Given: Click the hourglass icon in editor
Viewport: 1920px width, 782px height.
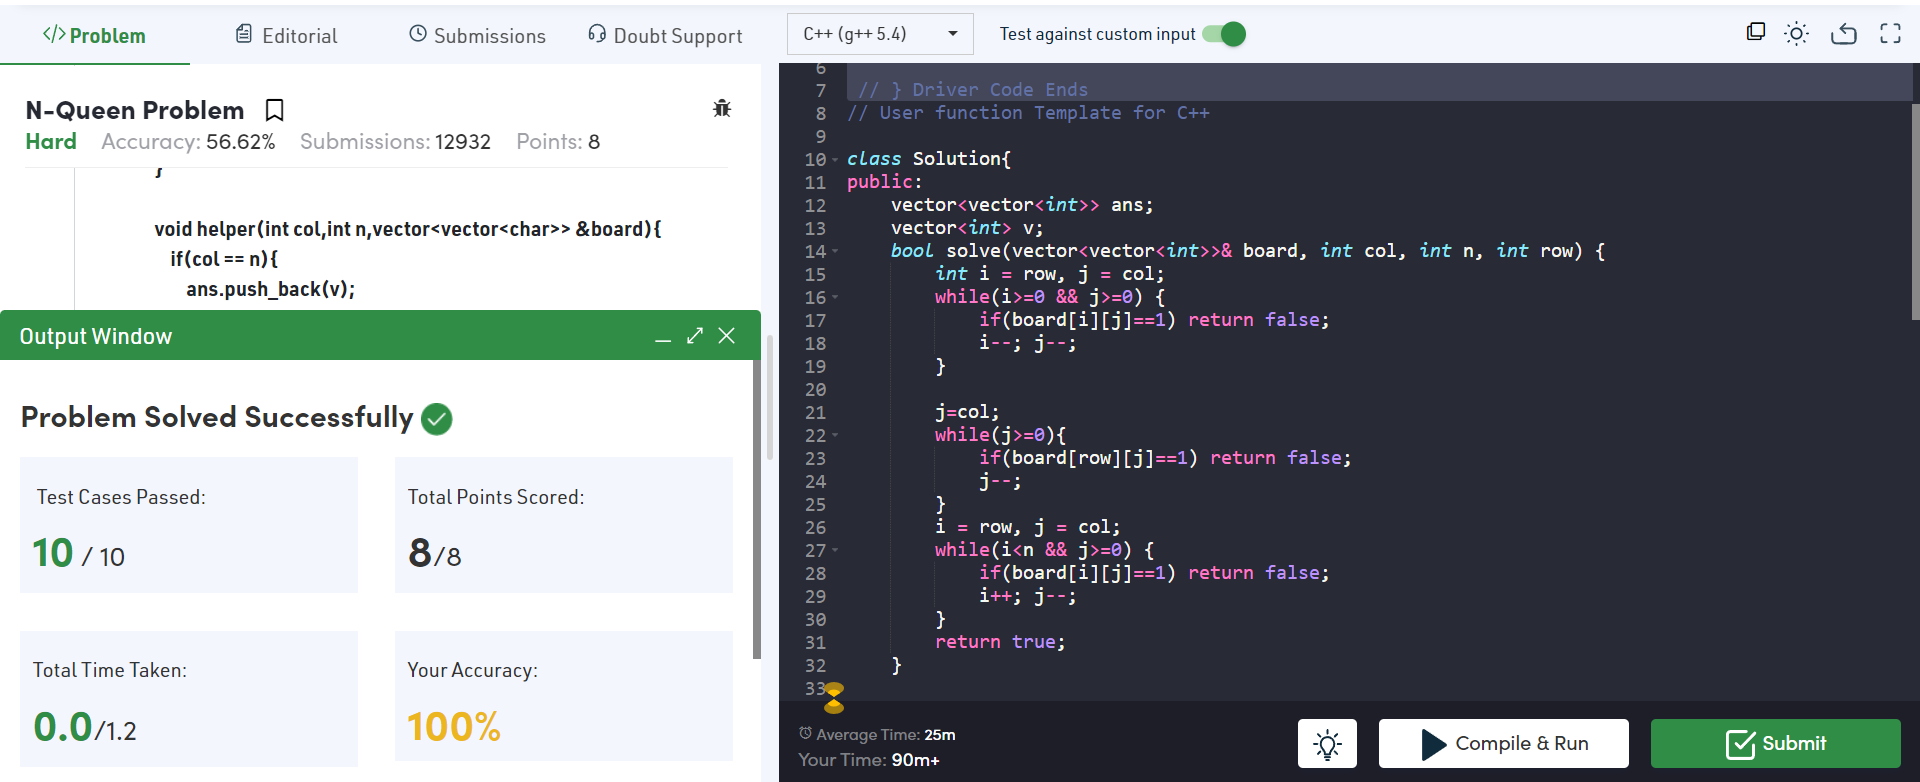Looking at the screenshot, I should pyautogui.click(x=834, y=698).
